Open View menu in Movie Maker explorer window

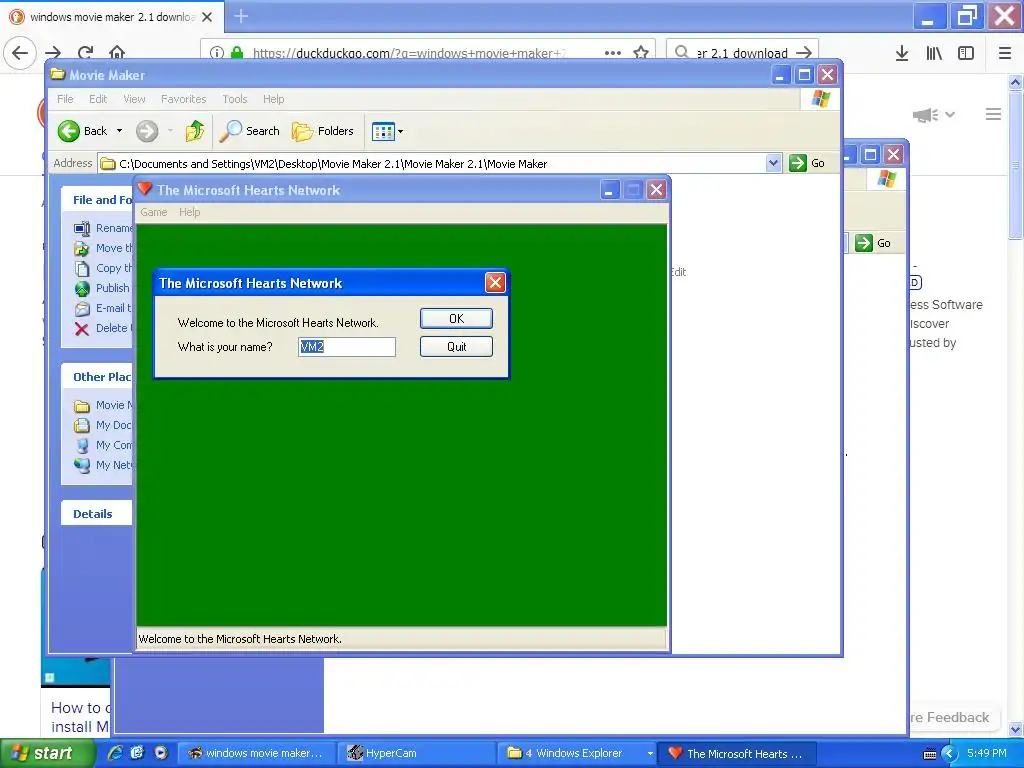tap(134, 99)
